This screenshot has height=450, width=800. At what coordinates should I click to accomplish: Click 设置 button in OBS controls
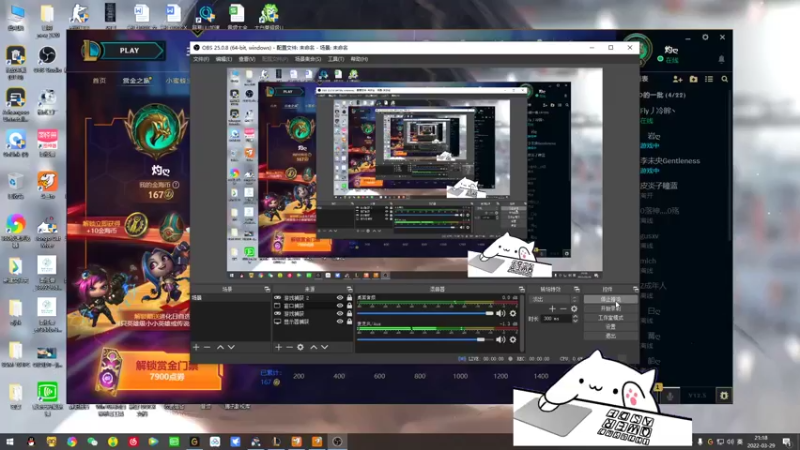click(x=611, y=327)
